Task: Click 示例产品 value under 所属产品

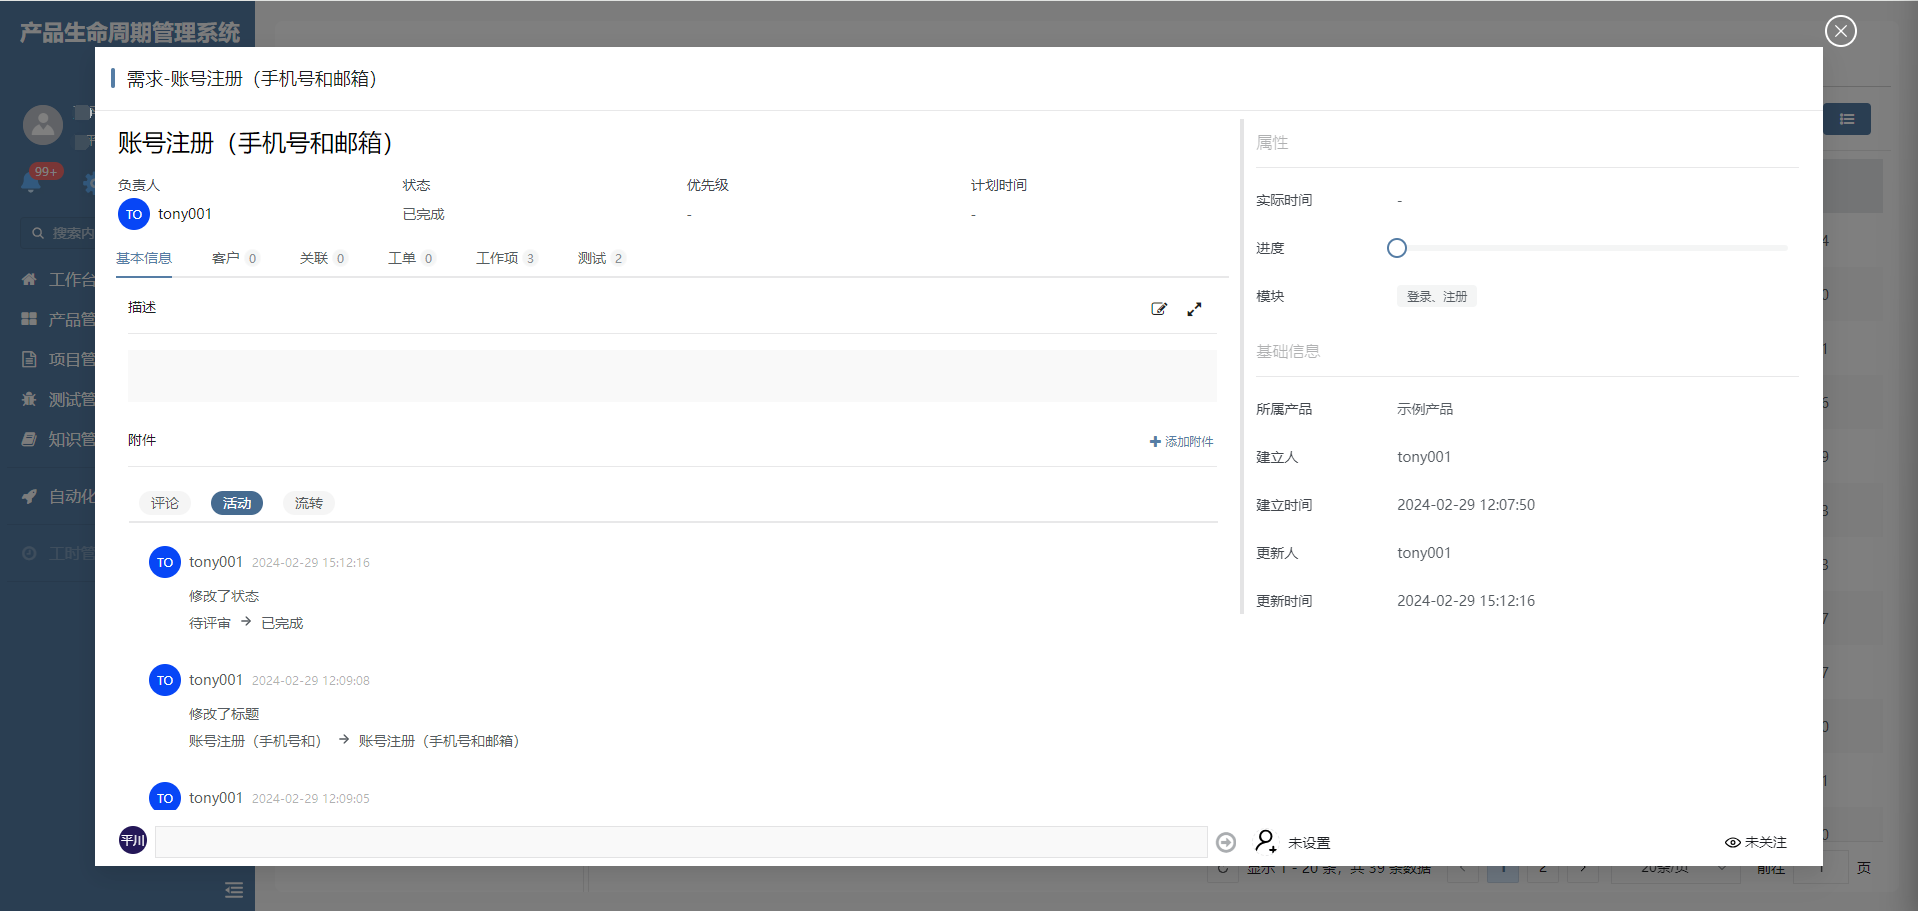Action: [1425, 409]
